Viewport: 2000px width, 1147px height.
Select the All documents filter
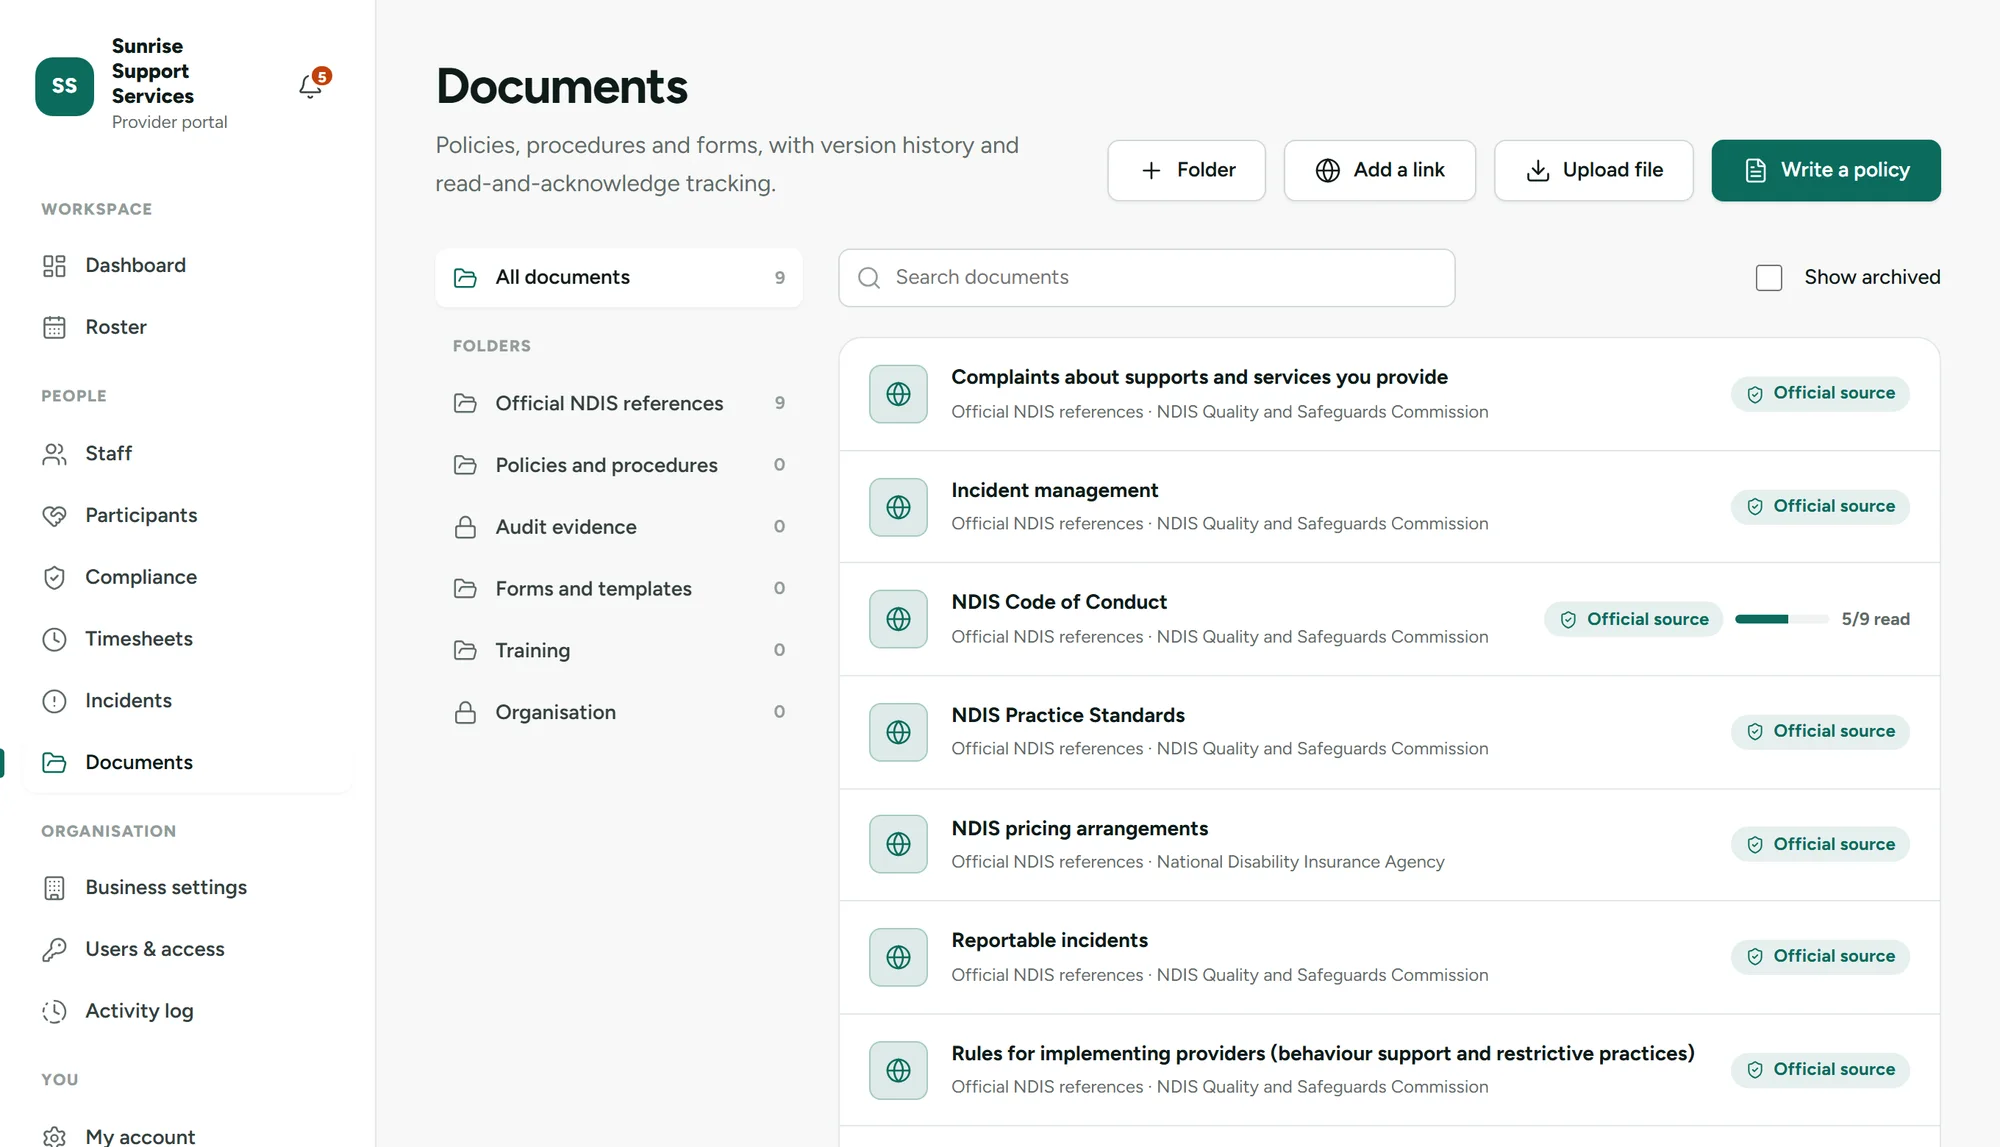[x=619, y=277]
